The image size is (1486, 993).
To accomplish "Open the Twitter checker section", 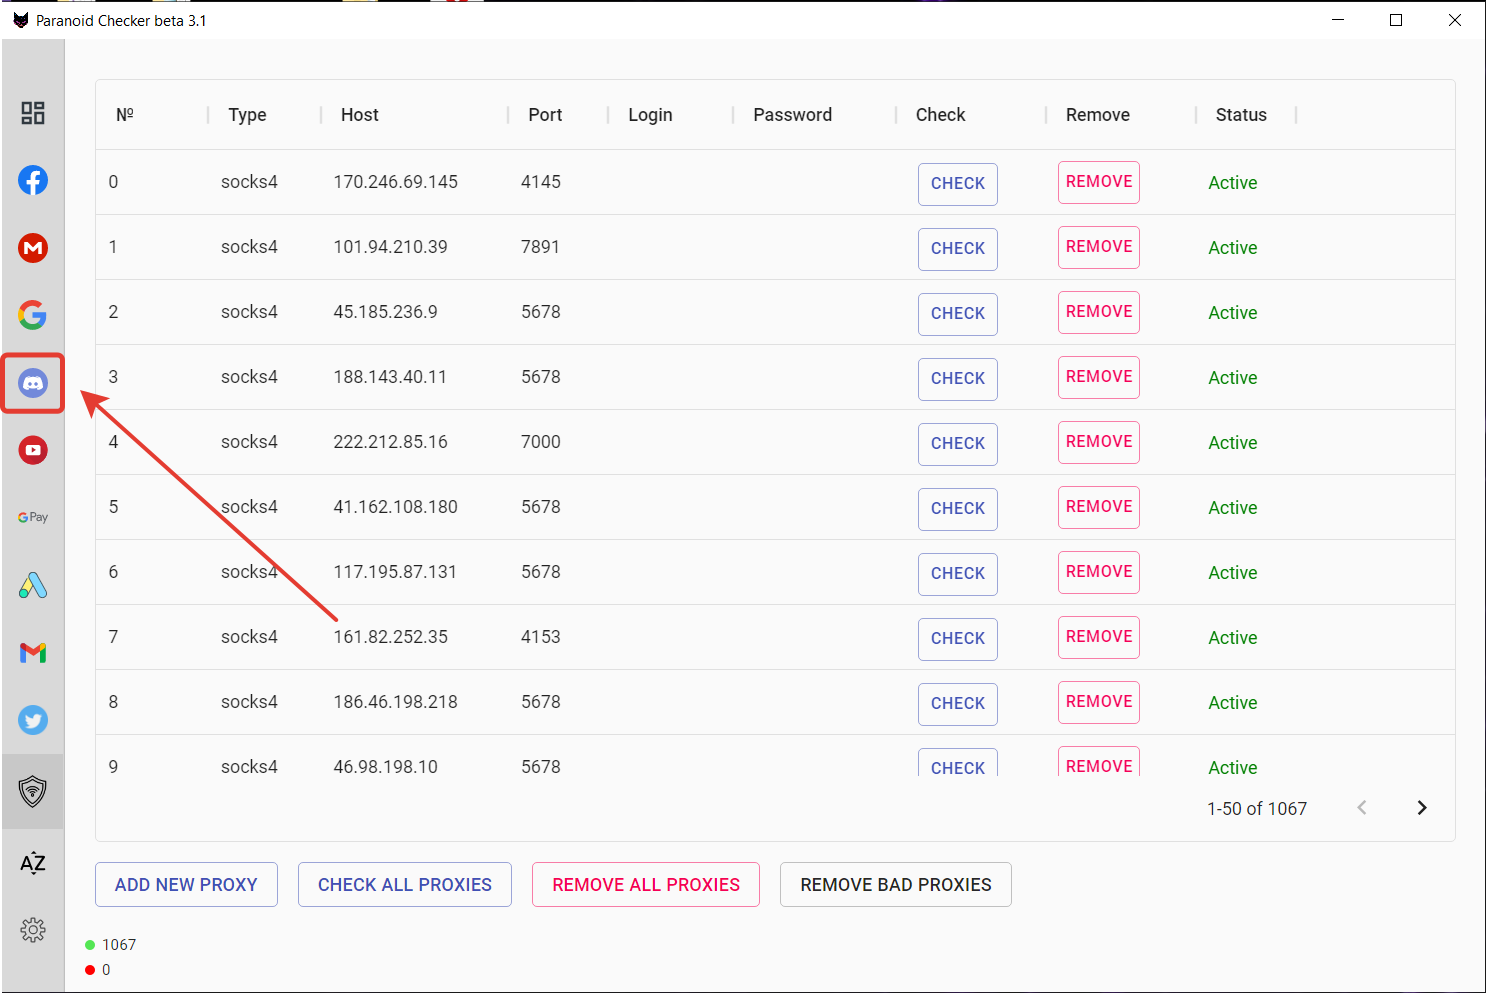I will tap(33, 720).
